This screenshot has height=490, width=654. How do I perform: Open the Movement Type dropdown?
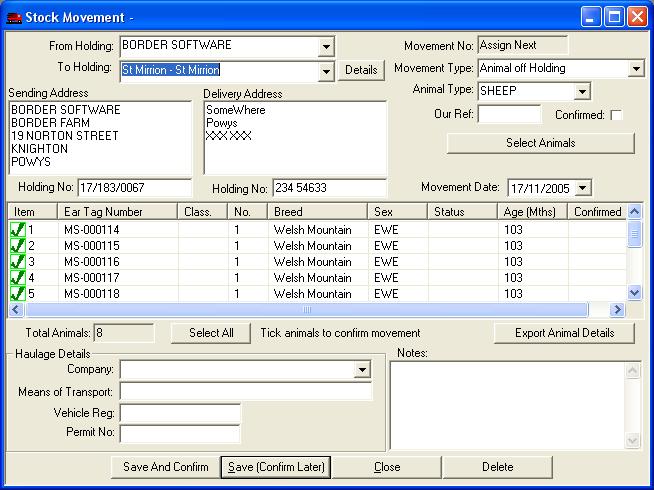click(x=636, y=69)
